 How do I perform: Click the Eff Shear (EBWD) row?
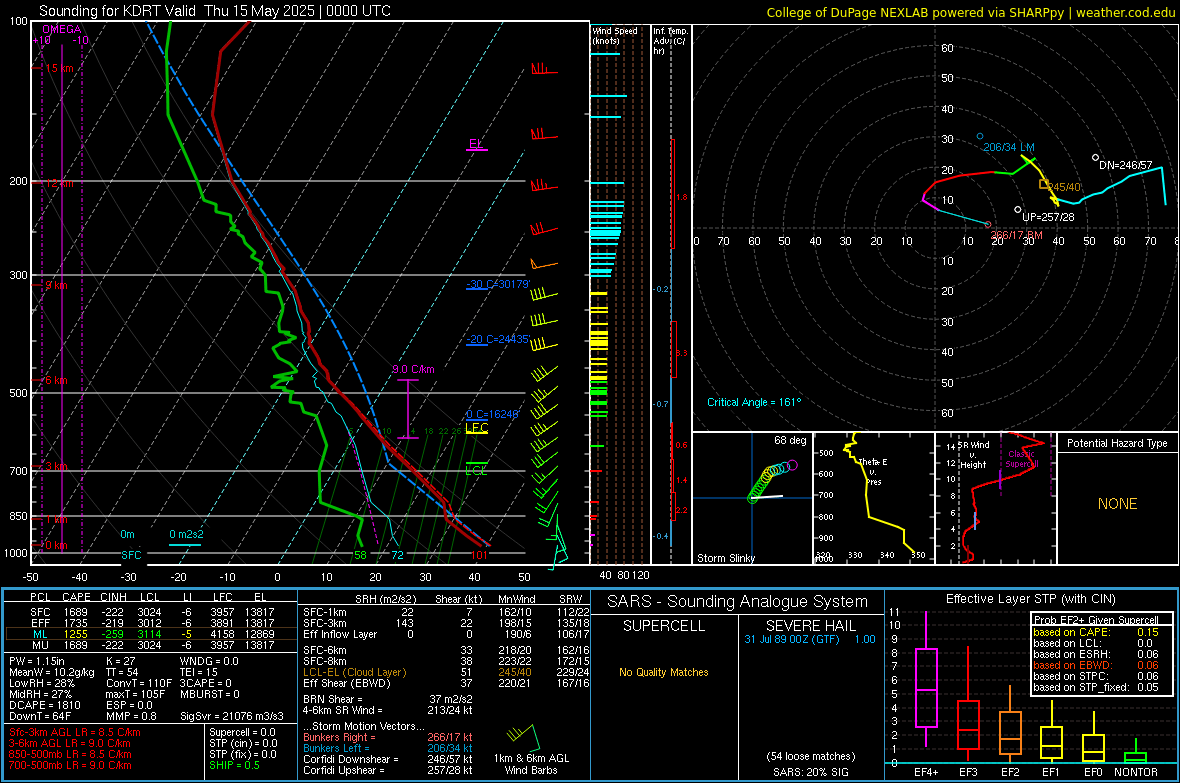tap(446, 684)
